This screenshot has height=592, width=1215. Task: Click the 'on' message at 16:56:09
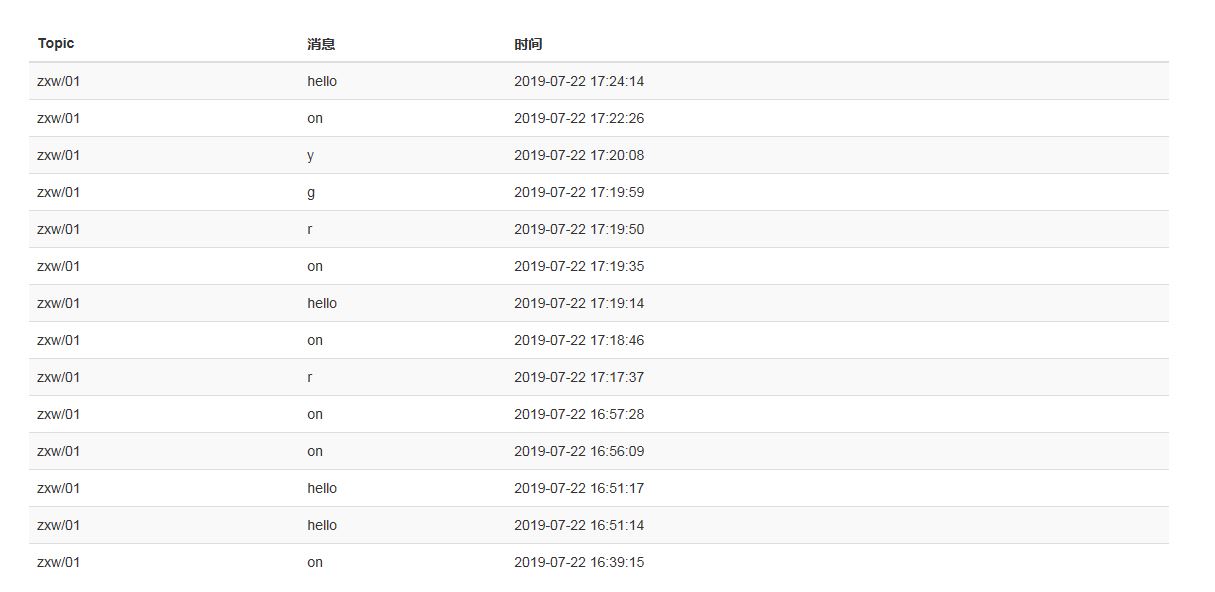coord(315,451)
